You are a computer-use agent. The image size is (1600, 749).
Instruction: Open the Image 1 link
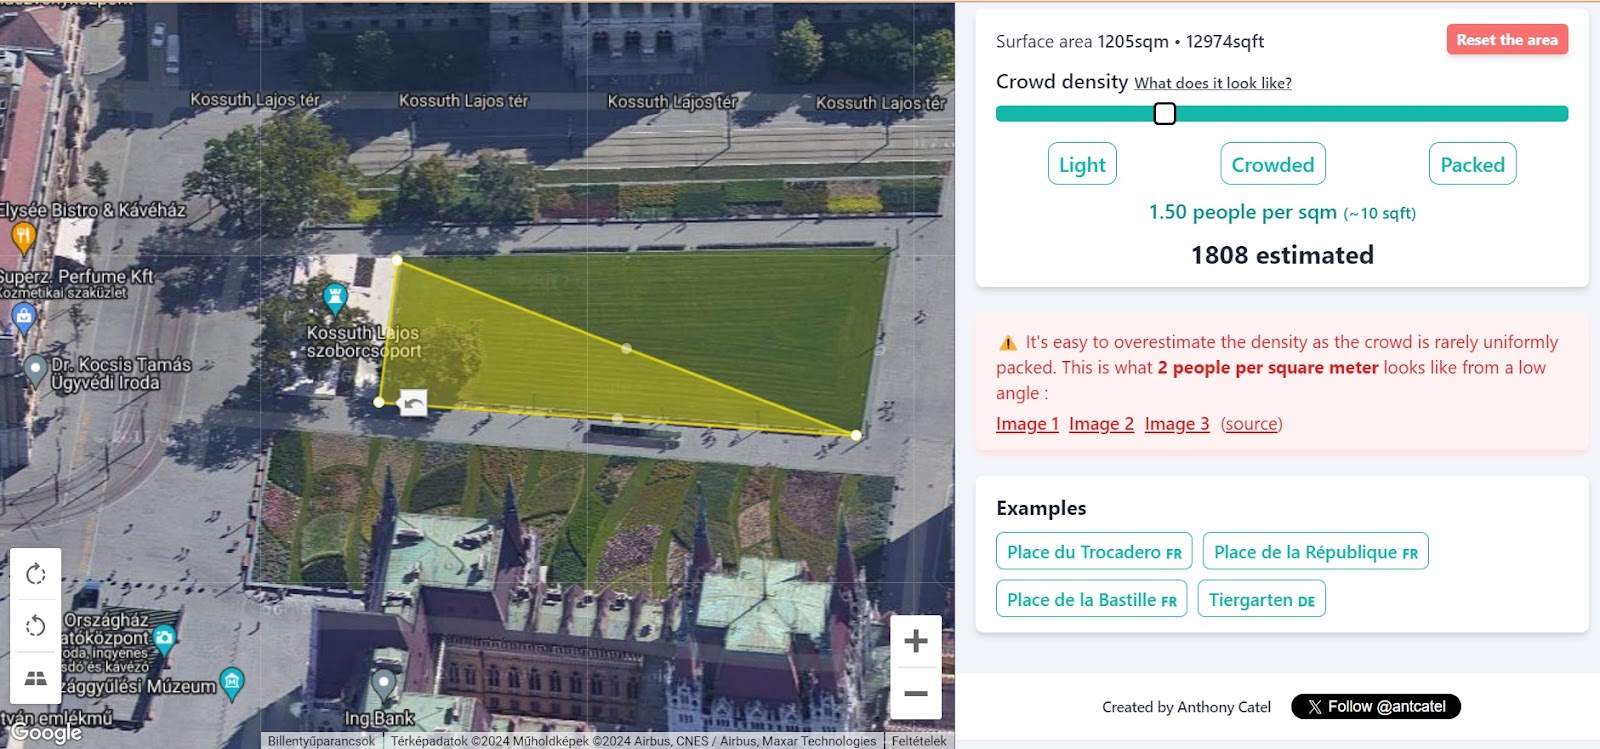pyautogui.click(x=1027, y=424)
